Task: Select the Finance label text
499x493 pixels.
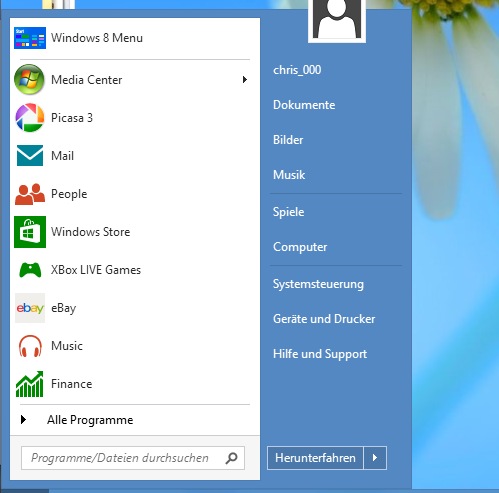Action: click(x=71, y=384)
